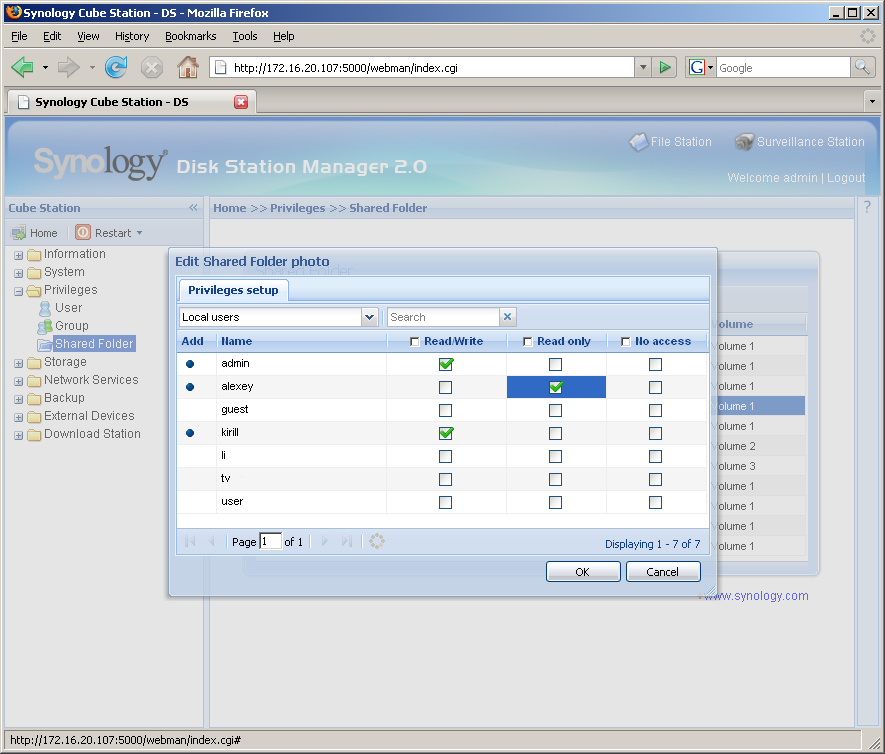Open the Tools menu
The image size is (885, 754).
(245, 36)
